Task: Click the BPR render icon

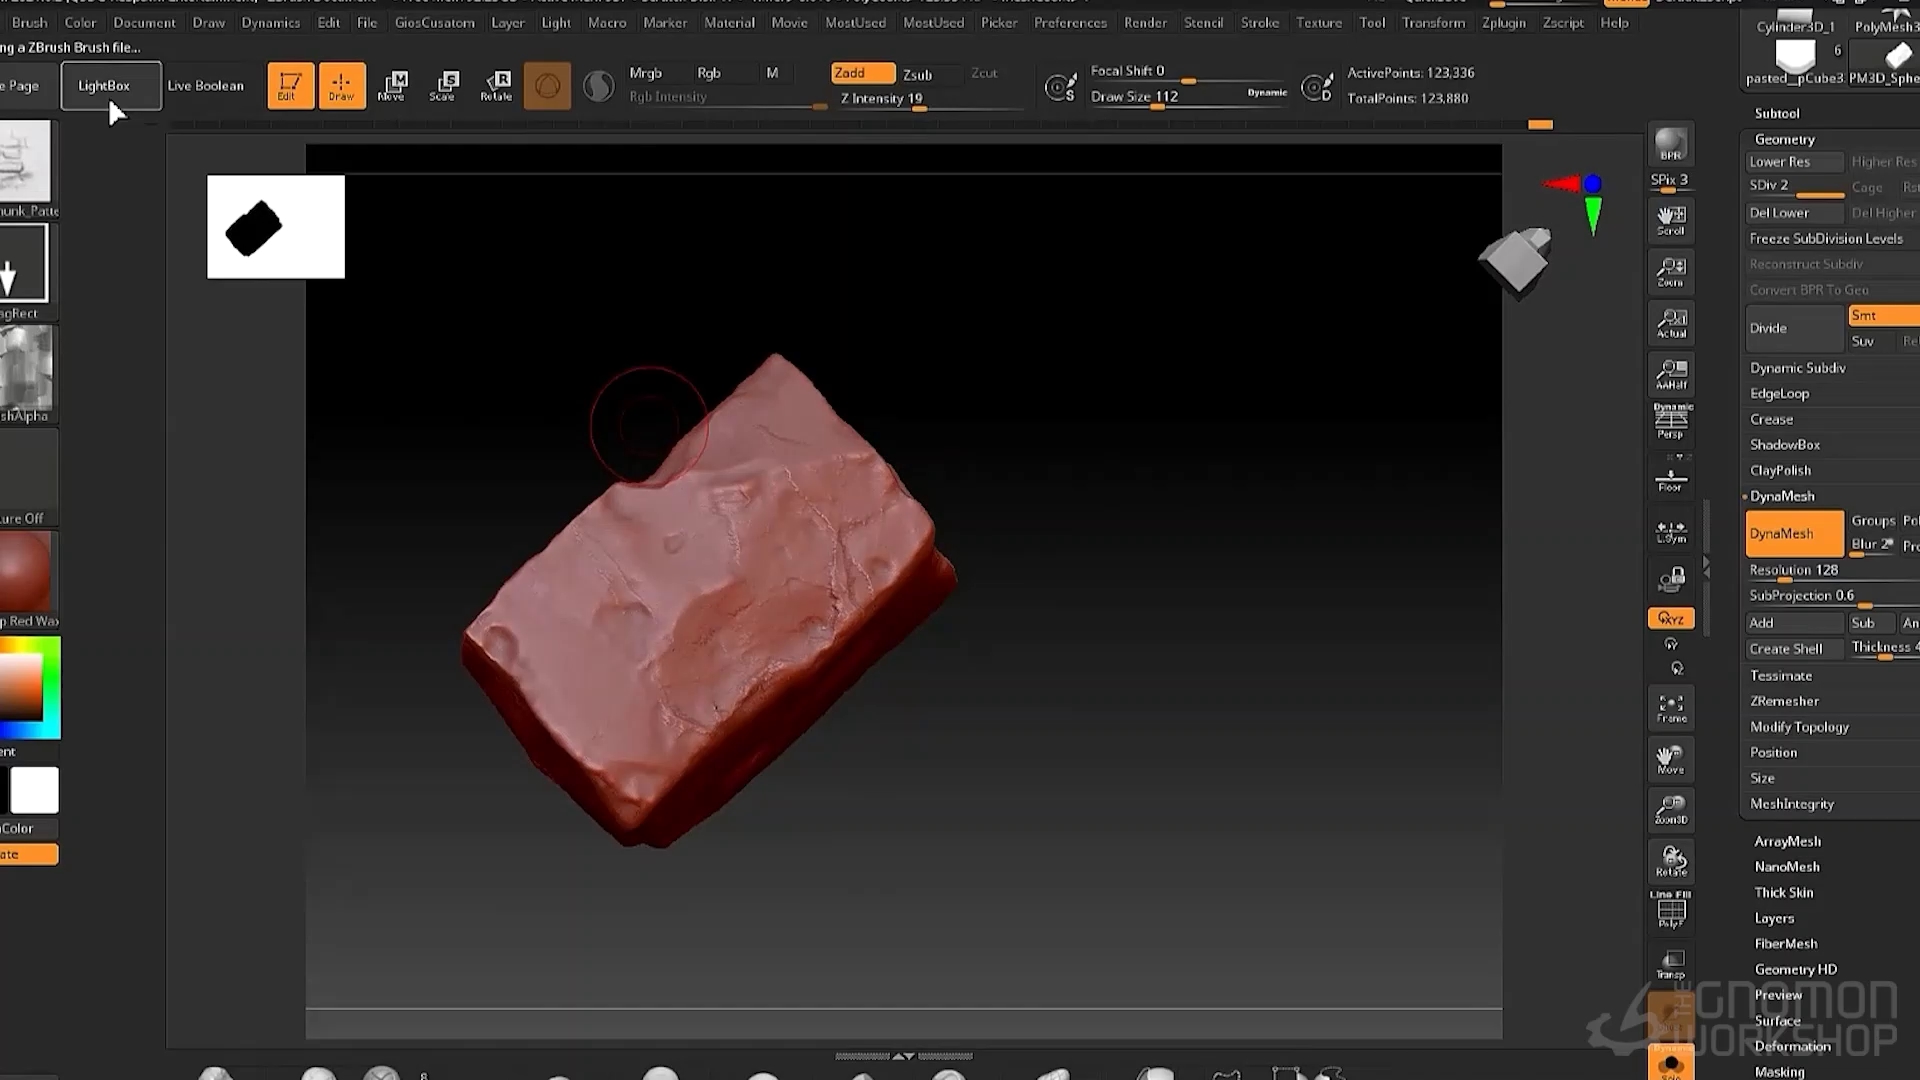Action: [1670, 143]
